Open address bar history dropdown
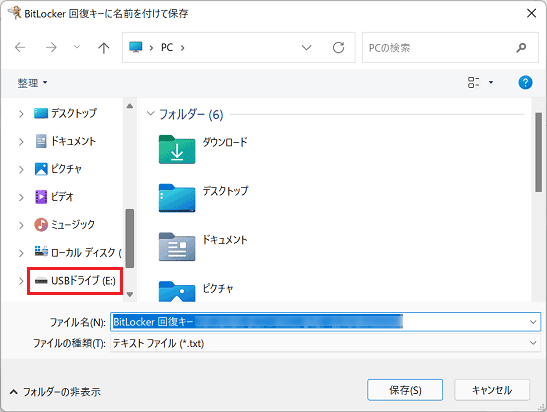The width and height of the screenshot is (547, 412). coord(306,47)
